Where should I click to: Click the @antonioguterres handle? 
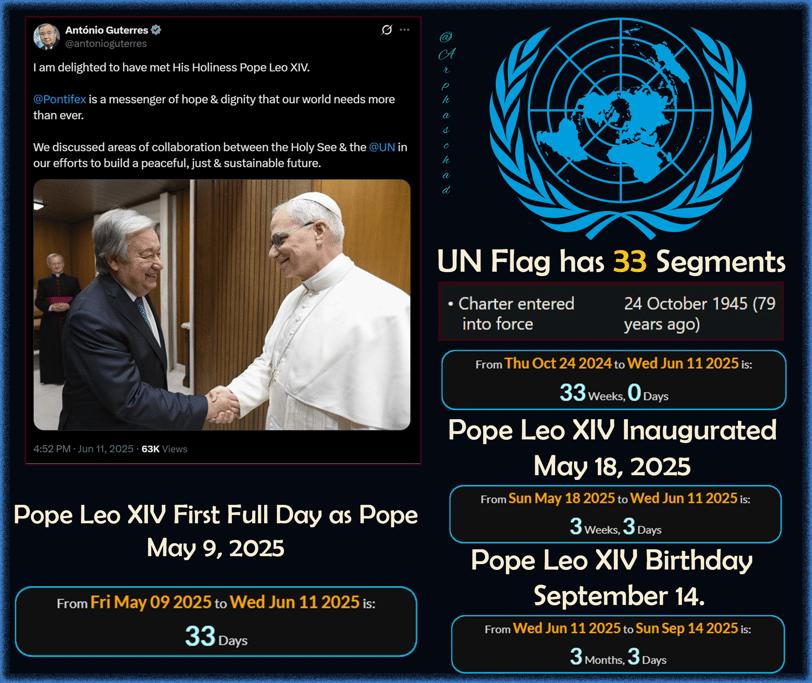click(x=106, y=44)
